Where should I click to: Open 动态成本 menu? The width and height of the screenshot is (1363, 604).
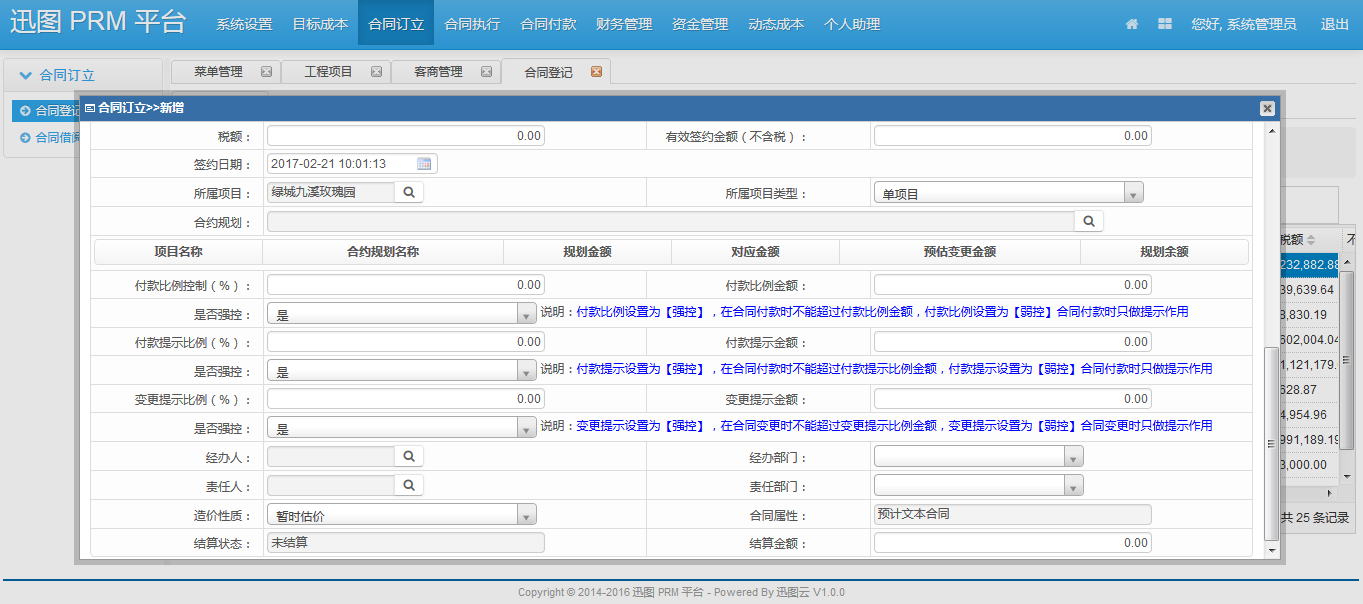point(776,24)
